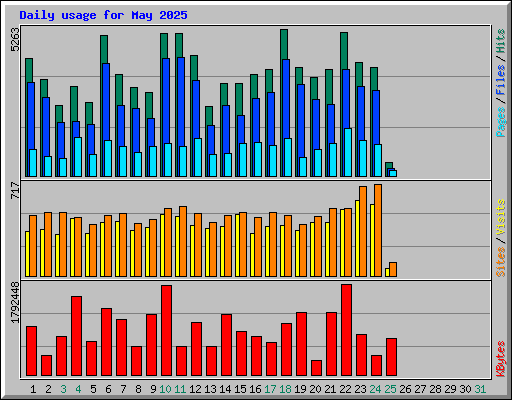This screenshot has height=400, width=512.
Task: Click the 1792448 KBytes axis label
Action: (15, 302)
